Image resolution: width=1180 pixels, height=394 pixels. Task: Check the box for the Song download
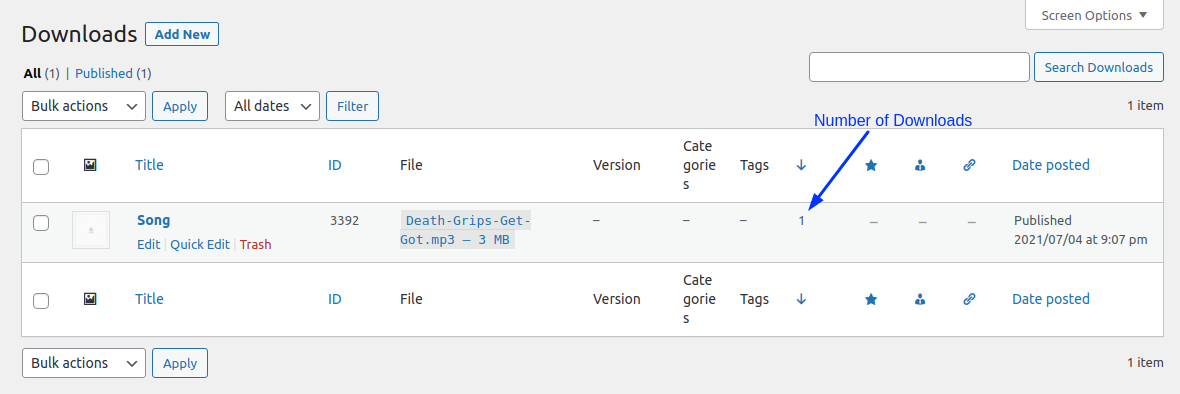(x=41, y=223)
